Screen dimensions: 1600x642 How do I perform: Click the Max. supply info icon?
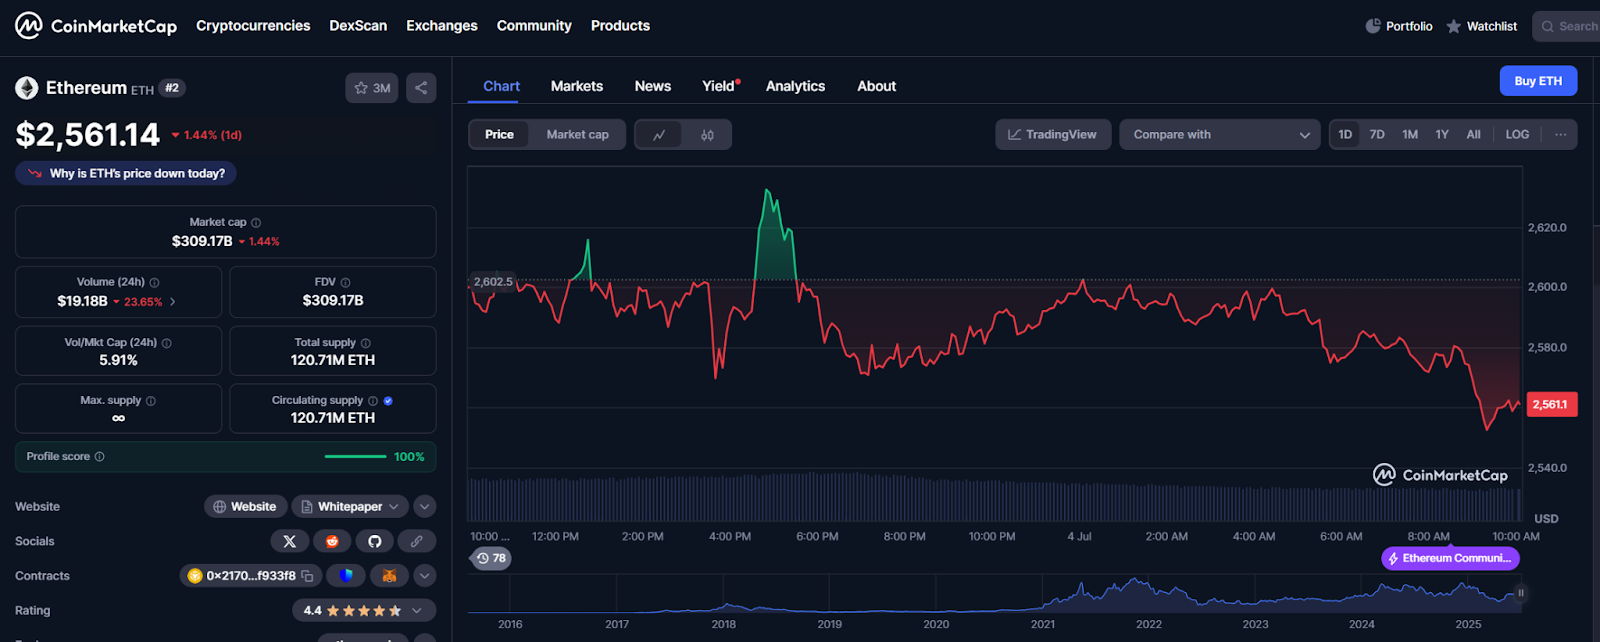(151, 401)
